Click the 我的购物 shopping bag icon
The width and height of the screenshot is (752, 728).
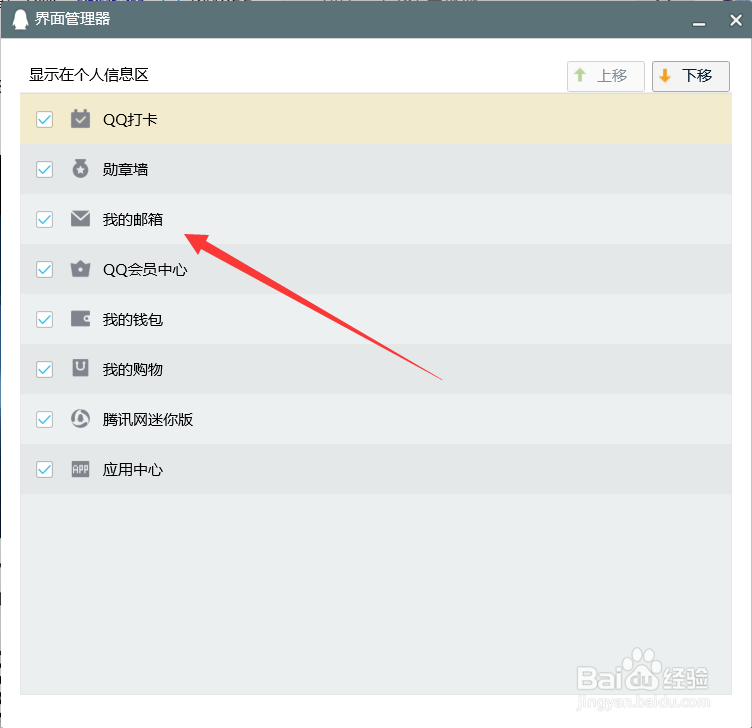coord(80,368)
